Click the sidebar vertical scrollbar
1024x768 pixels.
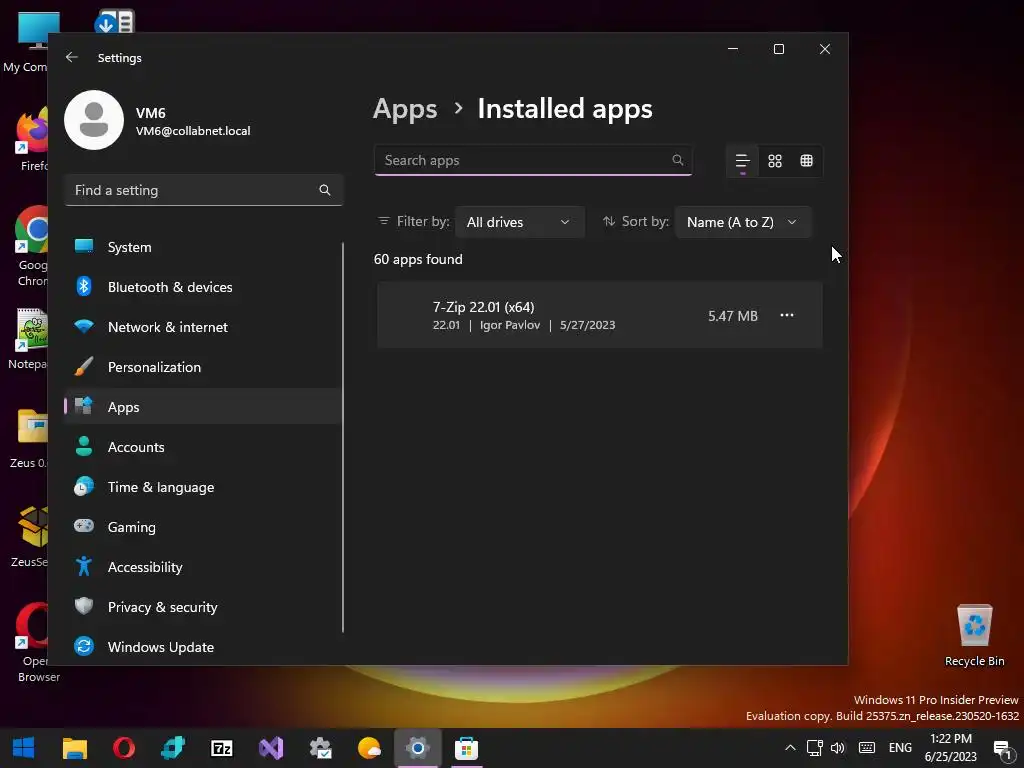343,438
